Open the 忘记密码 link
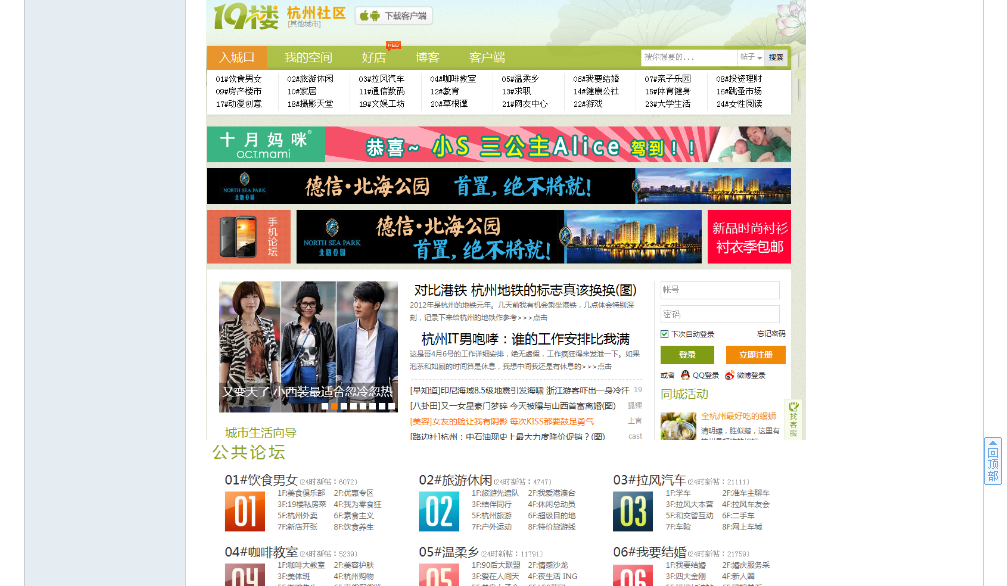Screen dimensions: 1007x586 point(771,333)
